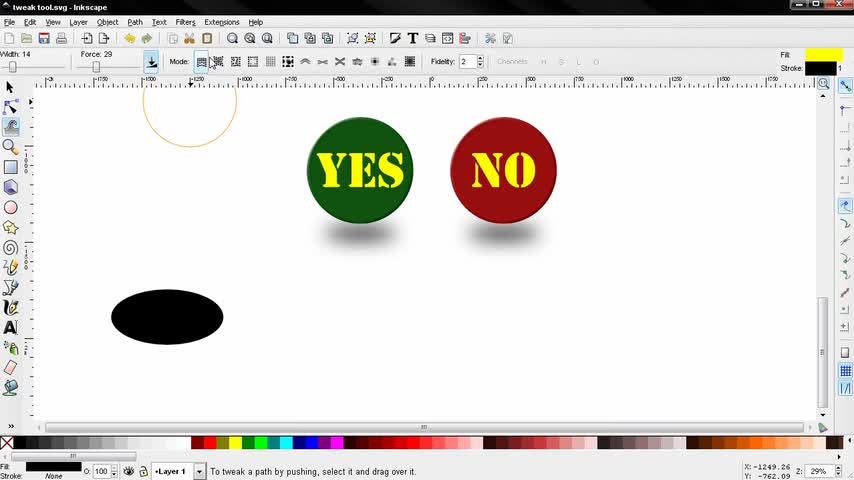Screen dimensions: 854x480
Task: Enable Move in/out tweak mode
Action: pyautogui.click(x=218, y=62)
